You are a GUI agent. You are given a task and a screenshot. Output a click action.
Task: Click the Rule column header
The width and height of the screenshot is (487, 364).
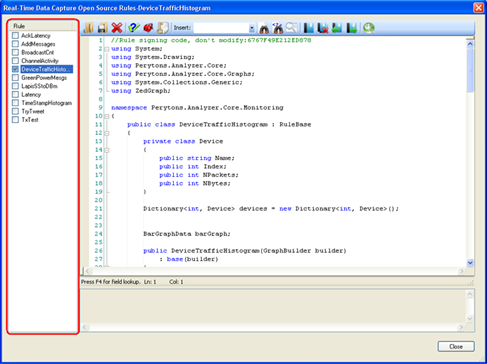point(42,26)
